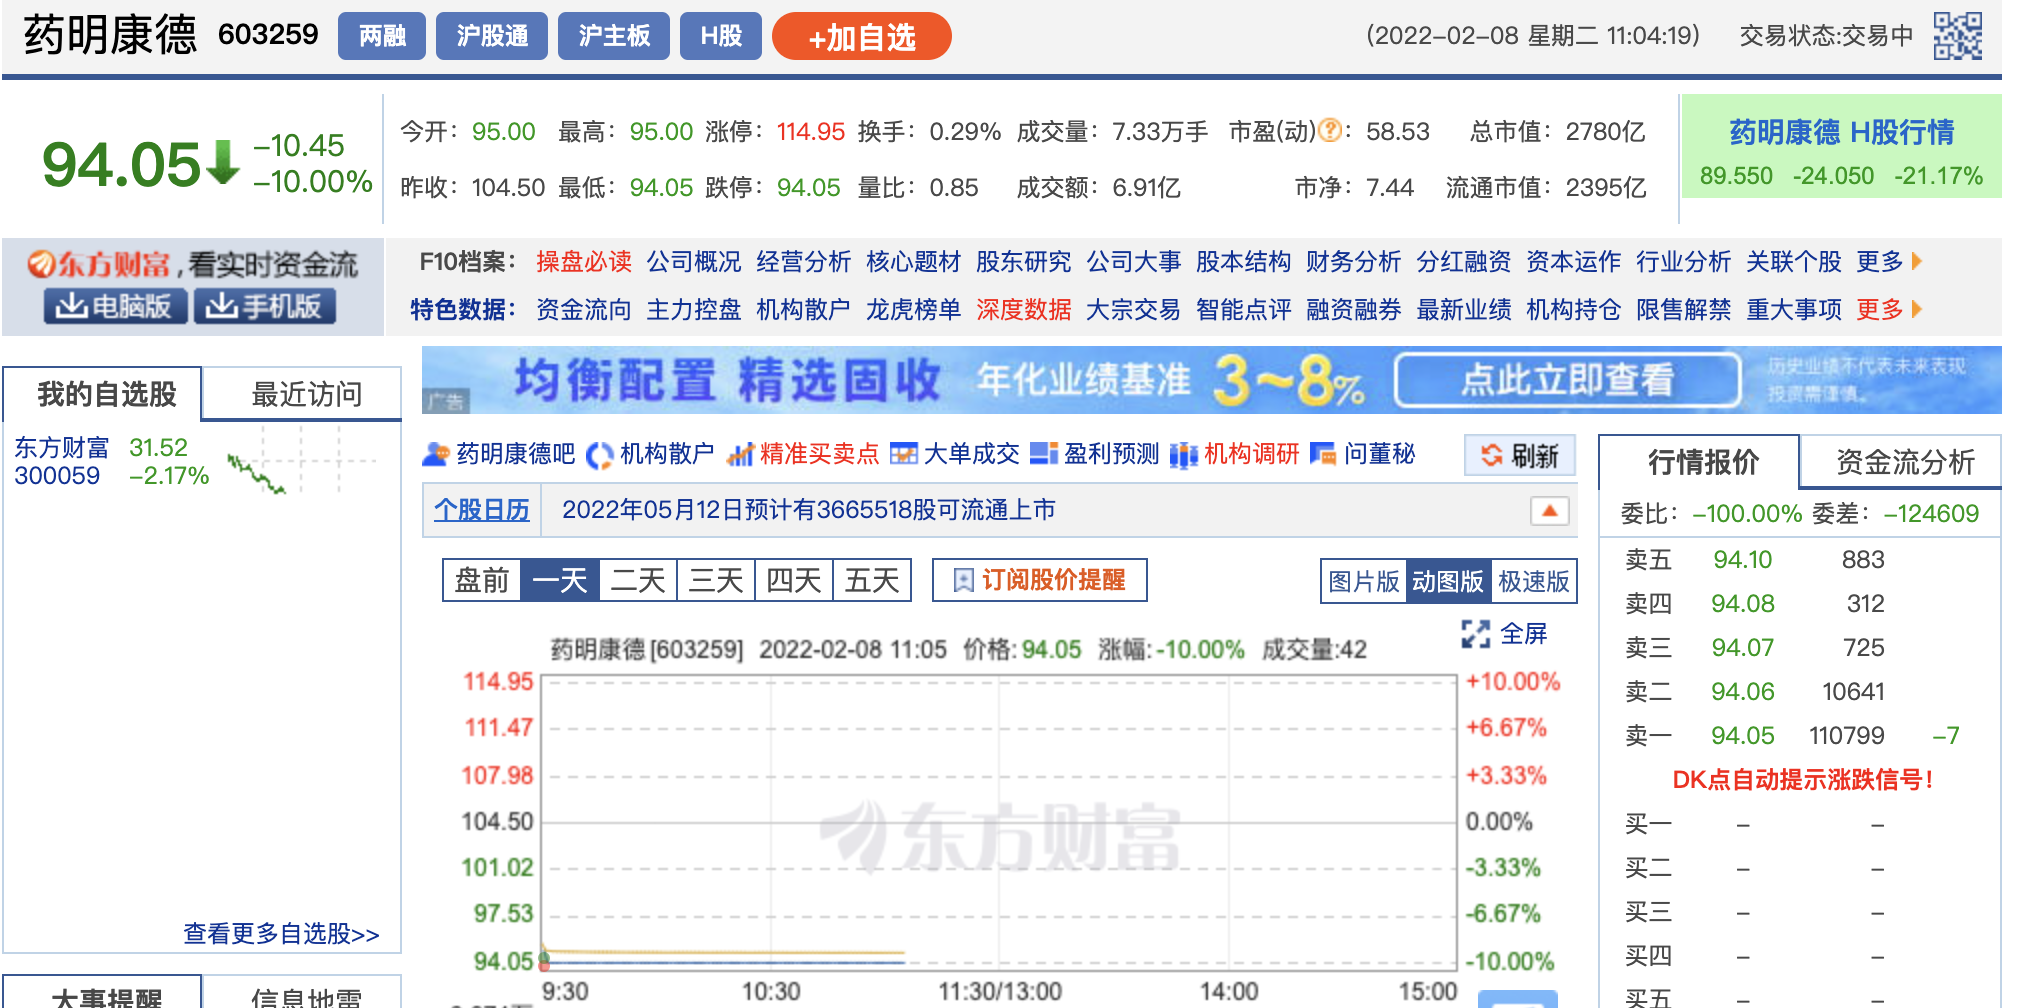Open 深度数据 link
This screenshot has width=2042, height=1008.
1024,310
